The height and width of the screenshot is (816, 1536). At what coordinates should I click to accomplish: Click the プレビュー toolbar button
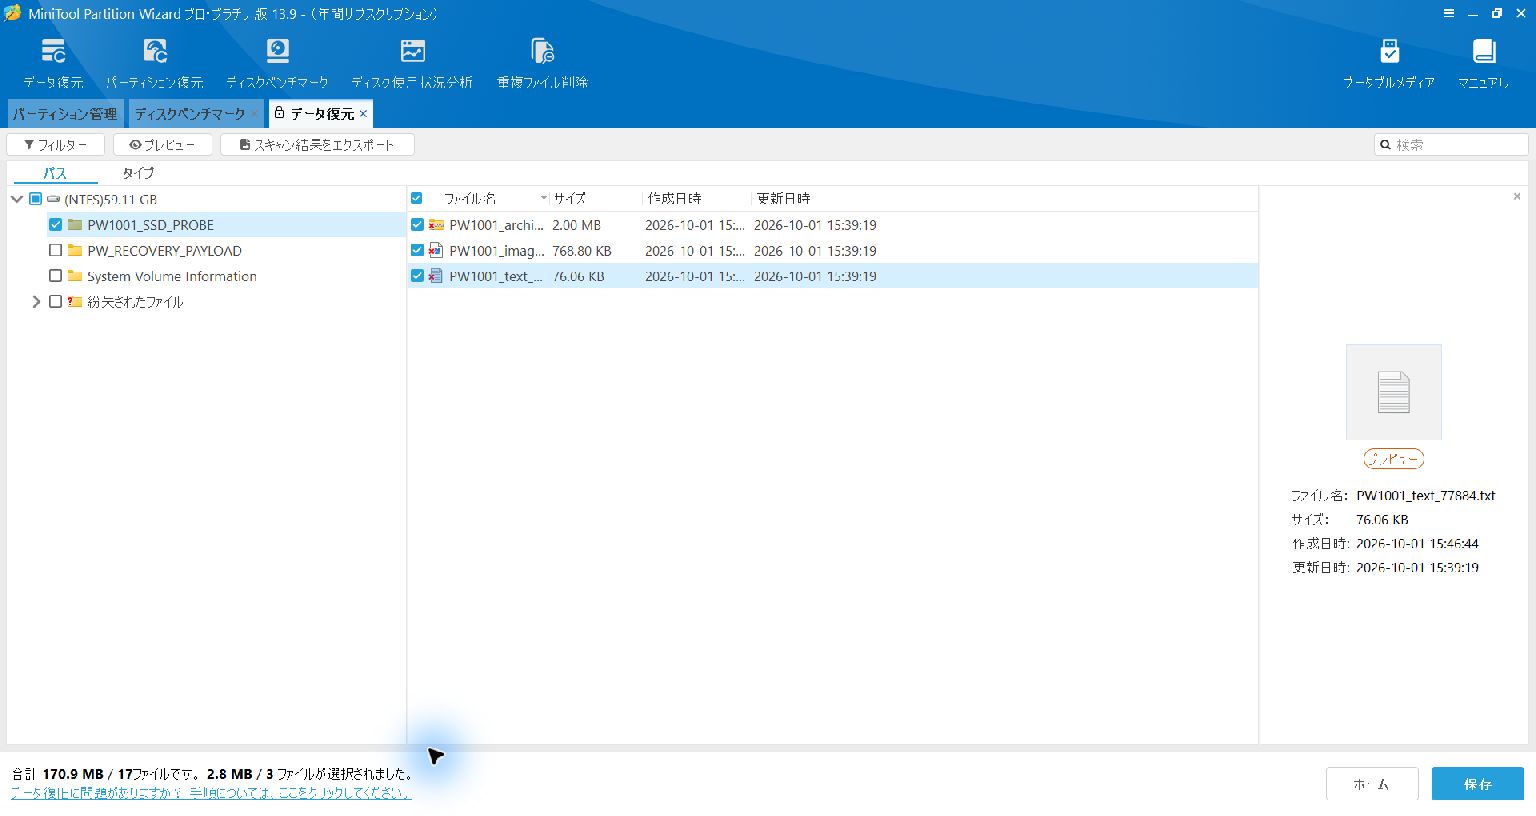[163, 145]
